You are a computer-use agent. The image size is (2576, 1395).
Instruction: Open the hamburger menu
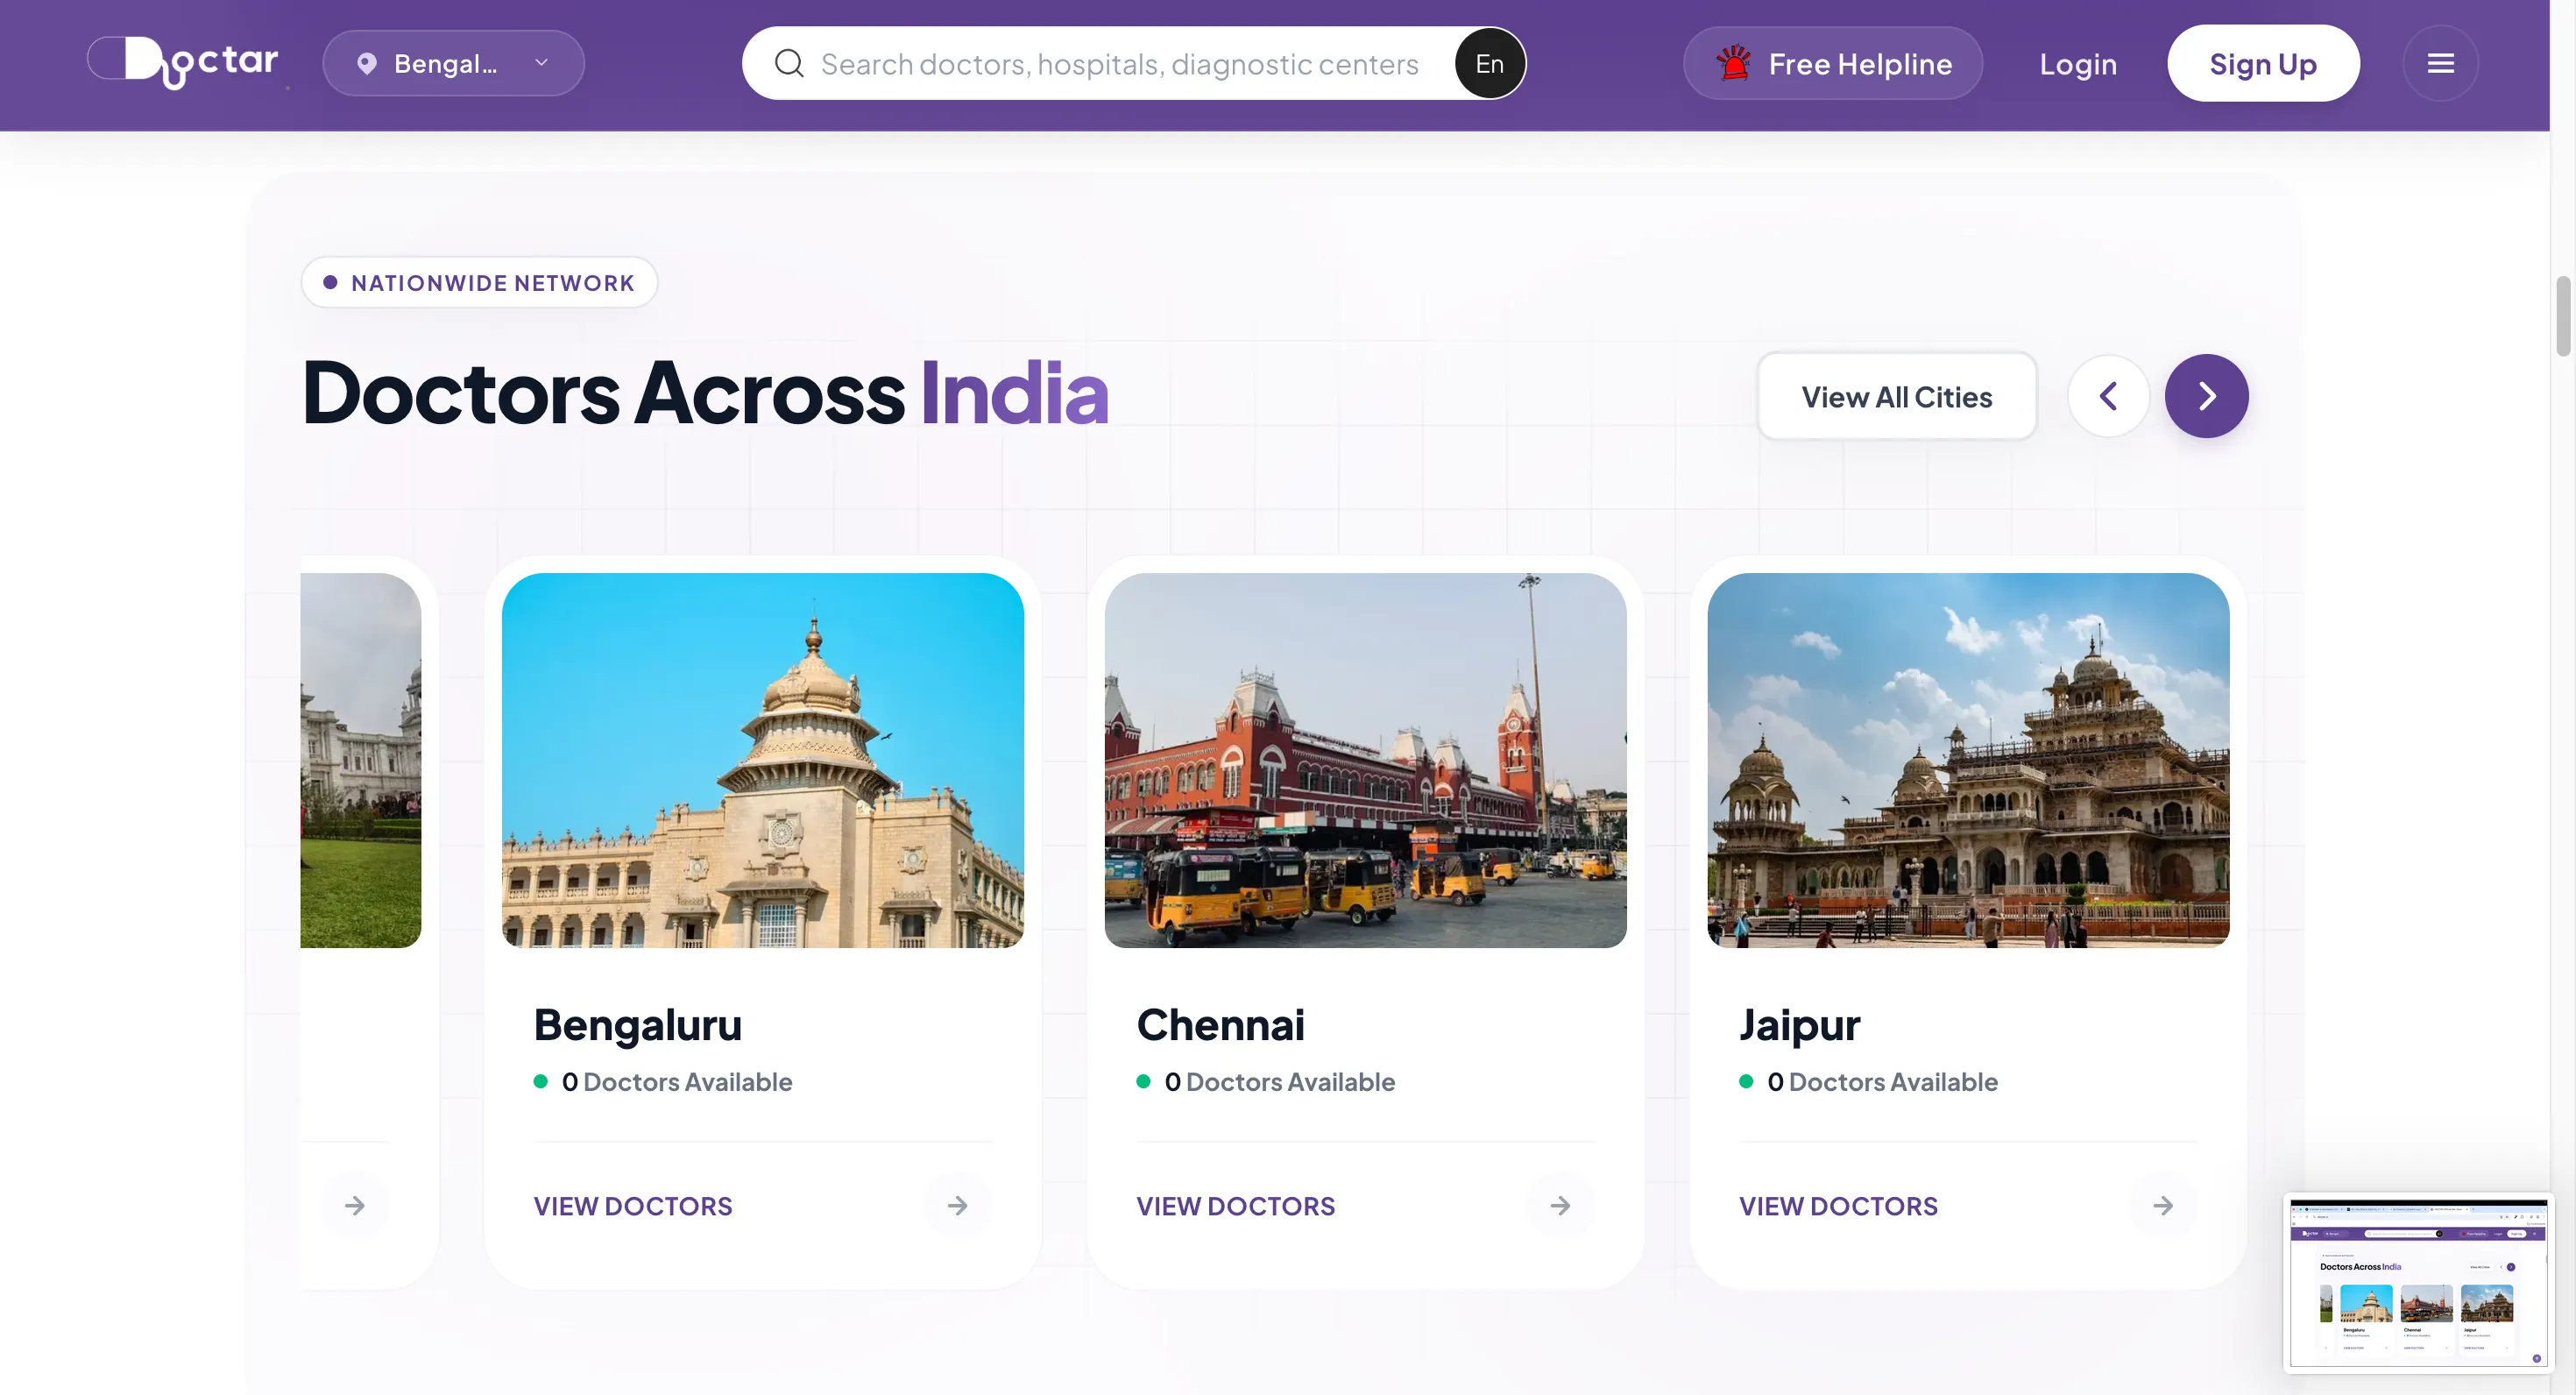[2440, 63]
